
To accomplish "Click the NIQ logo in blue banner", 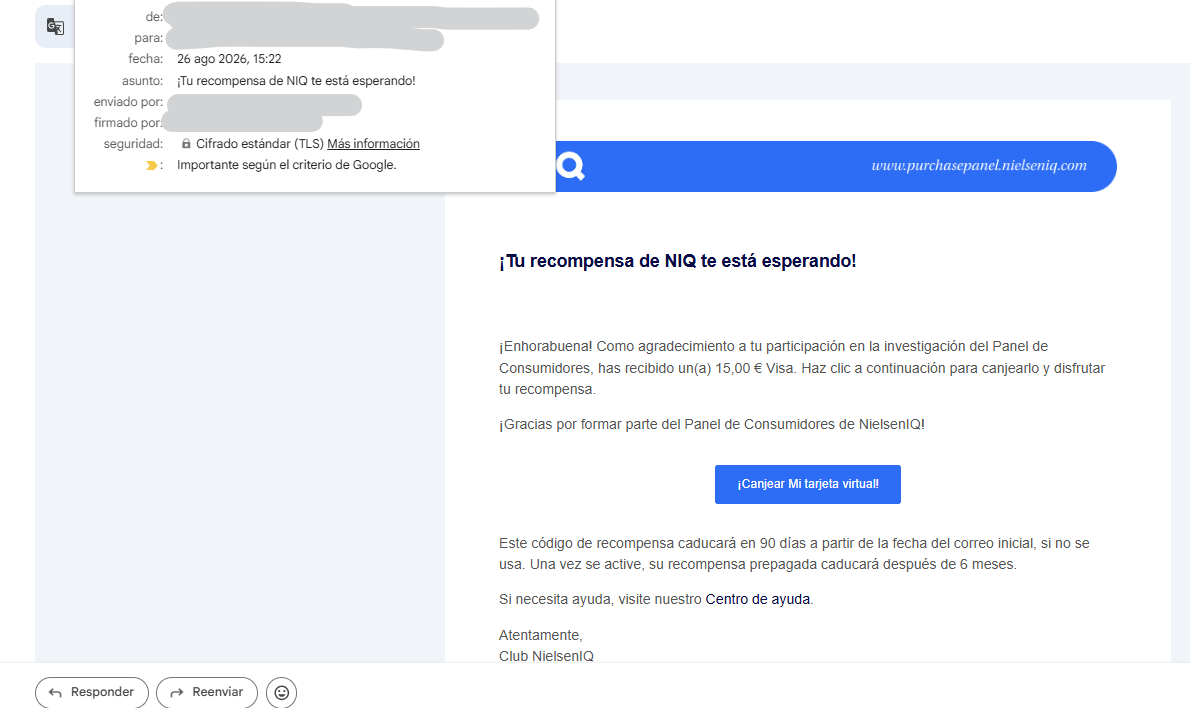I will pos(570,165).
